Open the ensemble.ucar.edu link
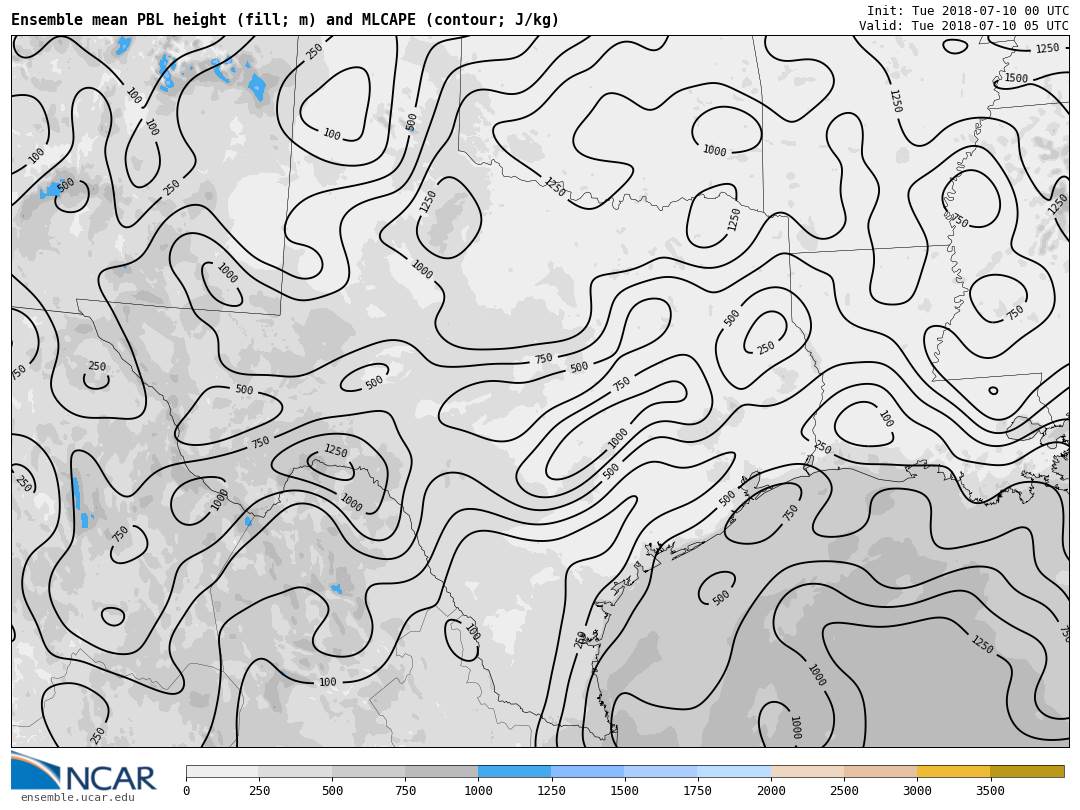The height and width of the screenshot is (810, 1080). click(x=77, y=798)
